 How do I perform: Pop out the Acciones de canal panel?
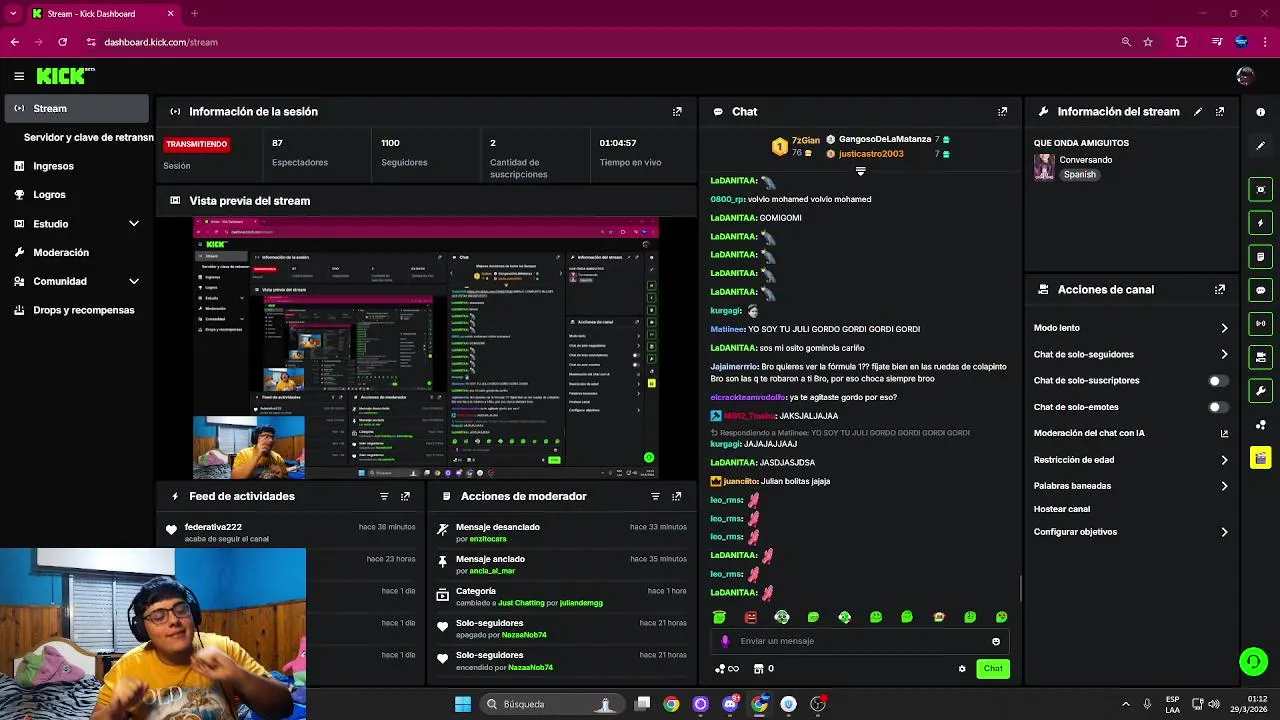1220,290
